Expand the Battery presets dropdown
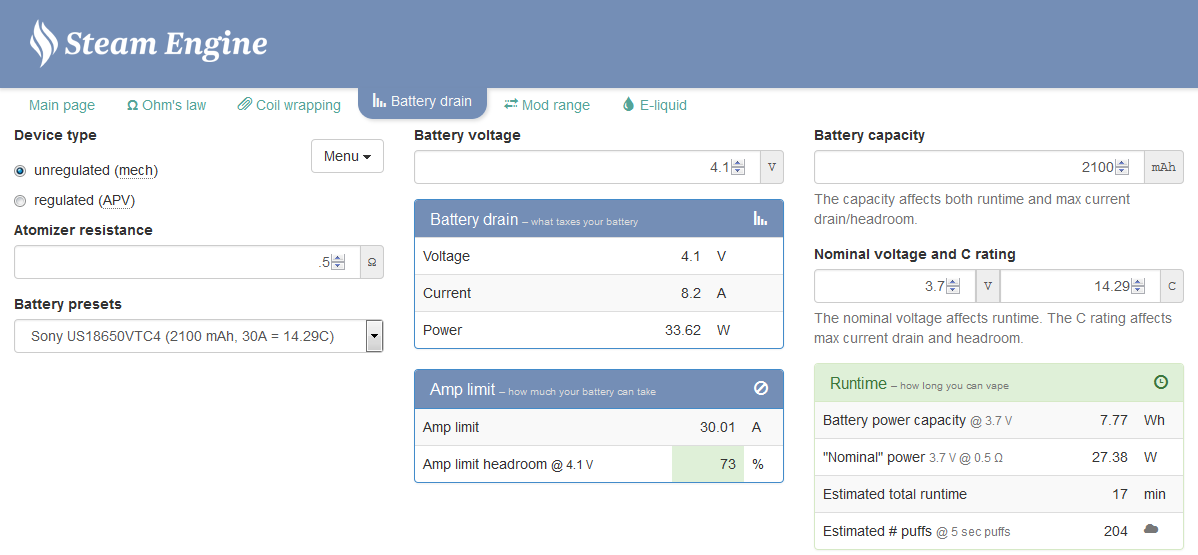 click(x=374, y=337)
